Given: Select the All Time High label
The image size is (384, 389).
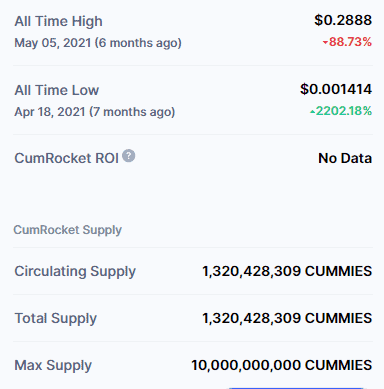Looking at the screenshot, I should click(58, 21).
